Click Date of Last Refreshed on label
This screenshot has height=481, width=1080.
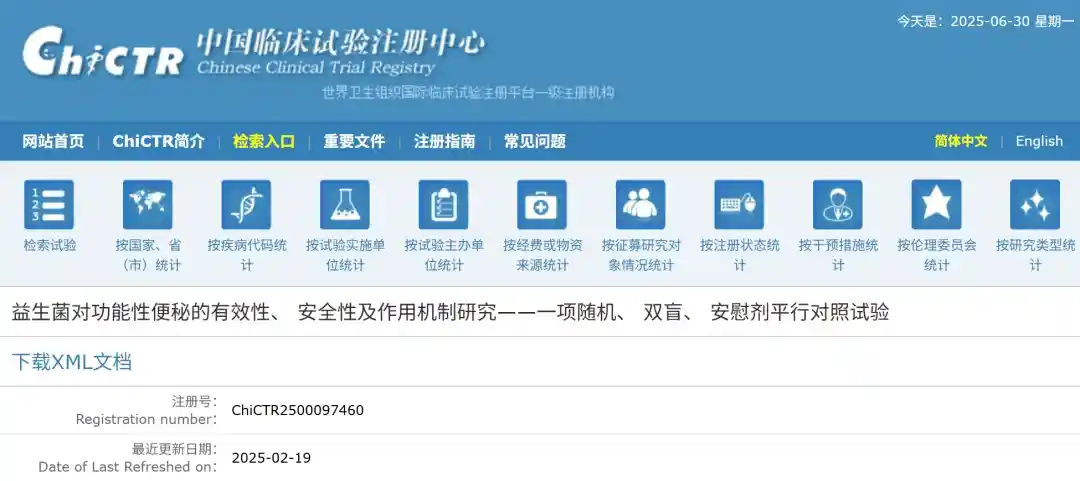pyautogui.click(x=127, y=458)
